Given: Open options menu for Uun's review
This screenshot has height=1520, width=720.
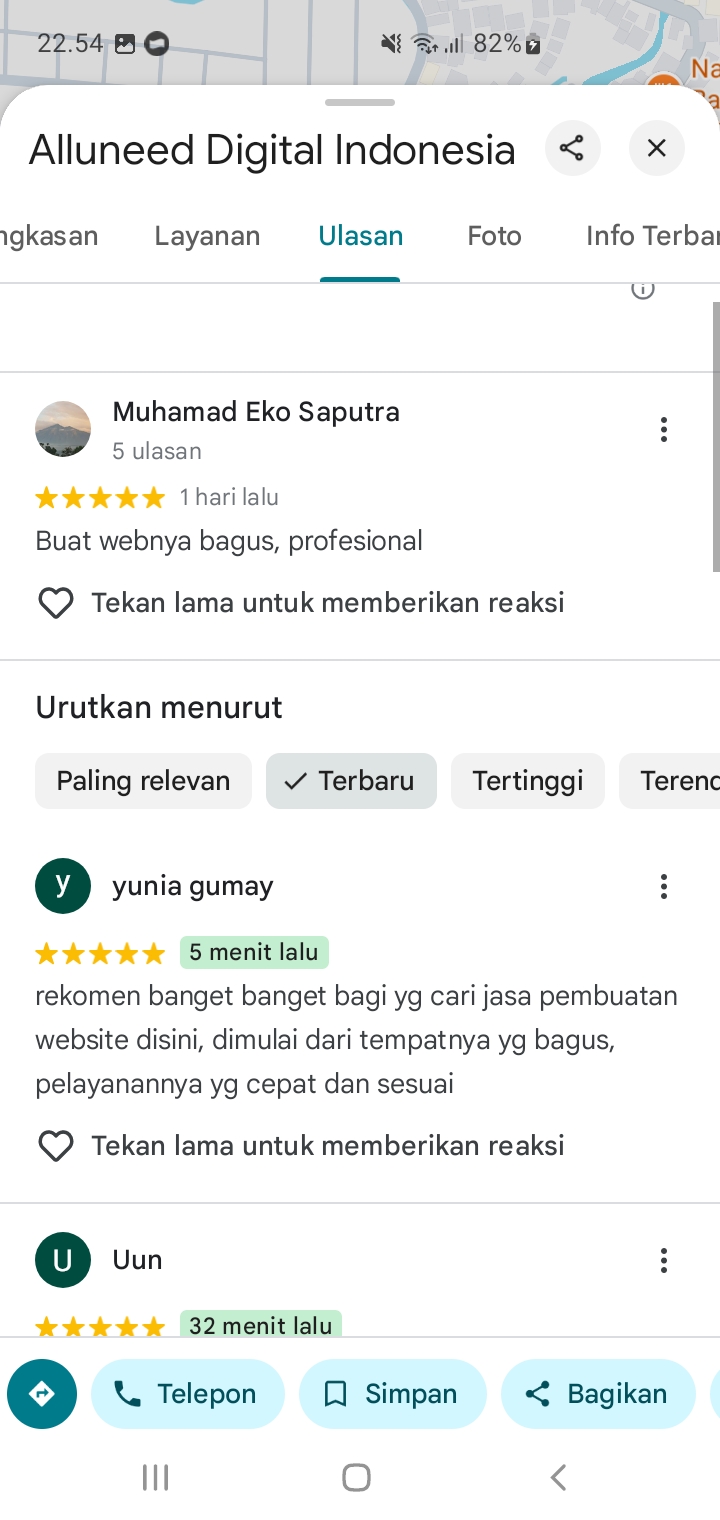Looking at the screenshot, I should [663, 1260].
